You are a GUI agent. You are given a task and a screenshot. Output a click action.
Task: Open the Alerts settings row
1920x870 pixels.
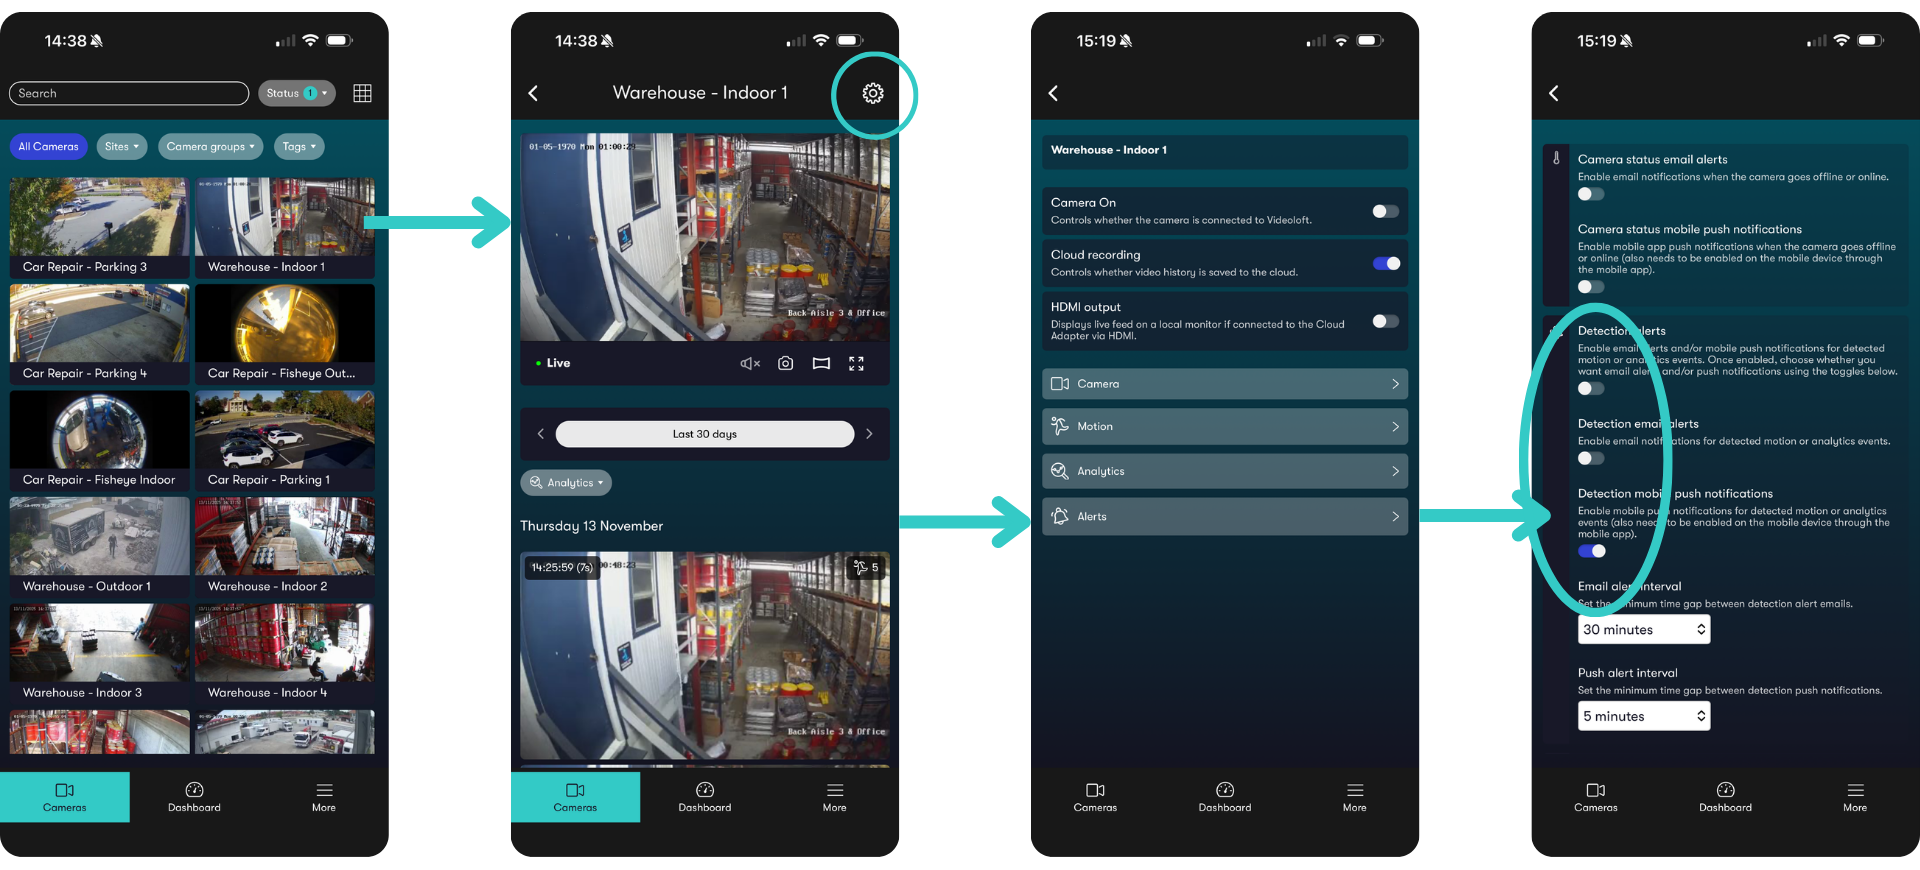(1225, 516)
